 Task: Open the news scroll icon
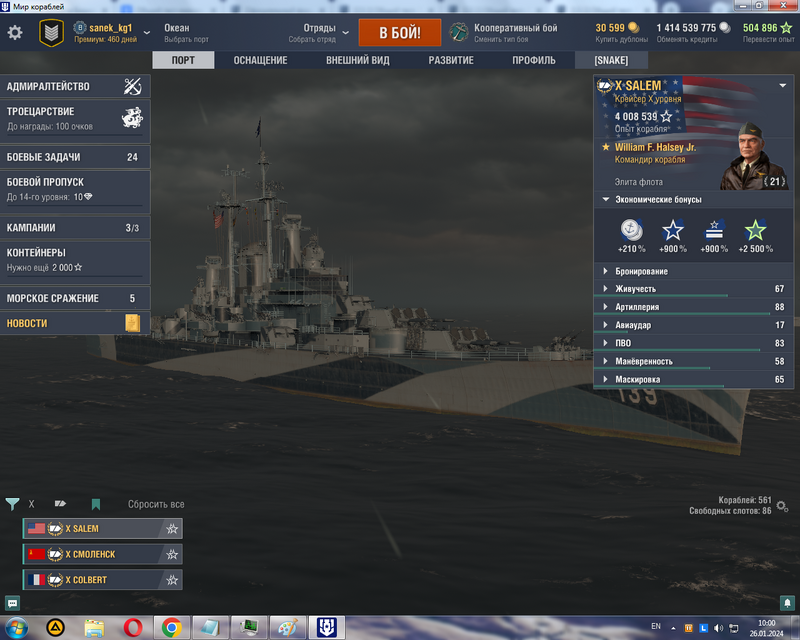(x=133, y=323)
